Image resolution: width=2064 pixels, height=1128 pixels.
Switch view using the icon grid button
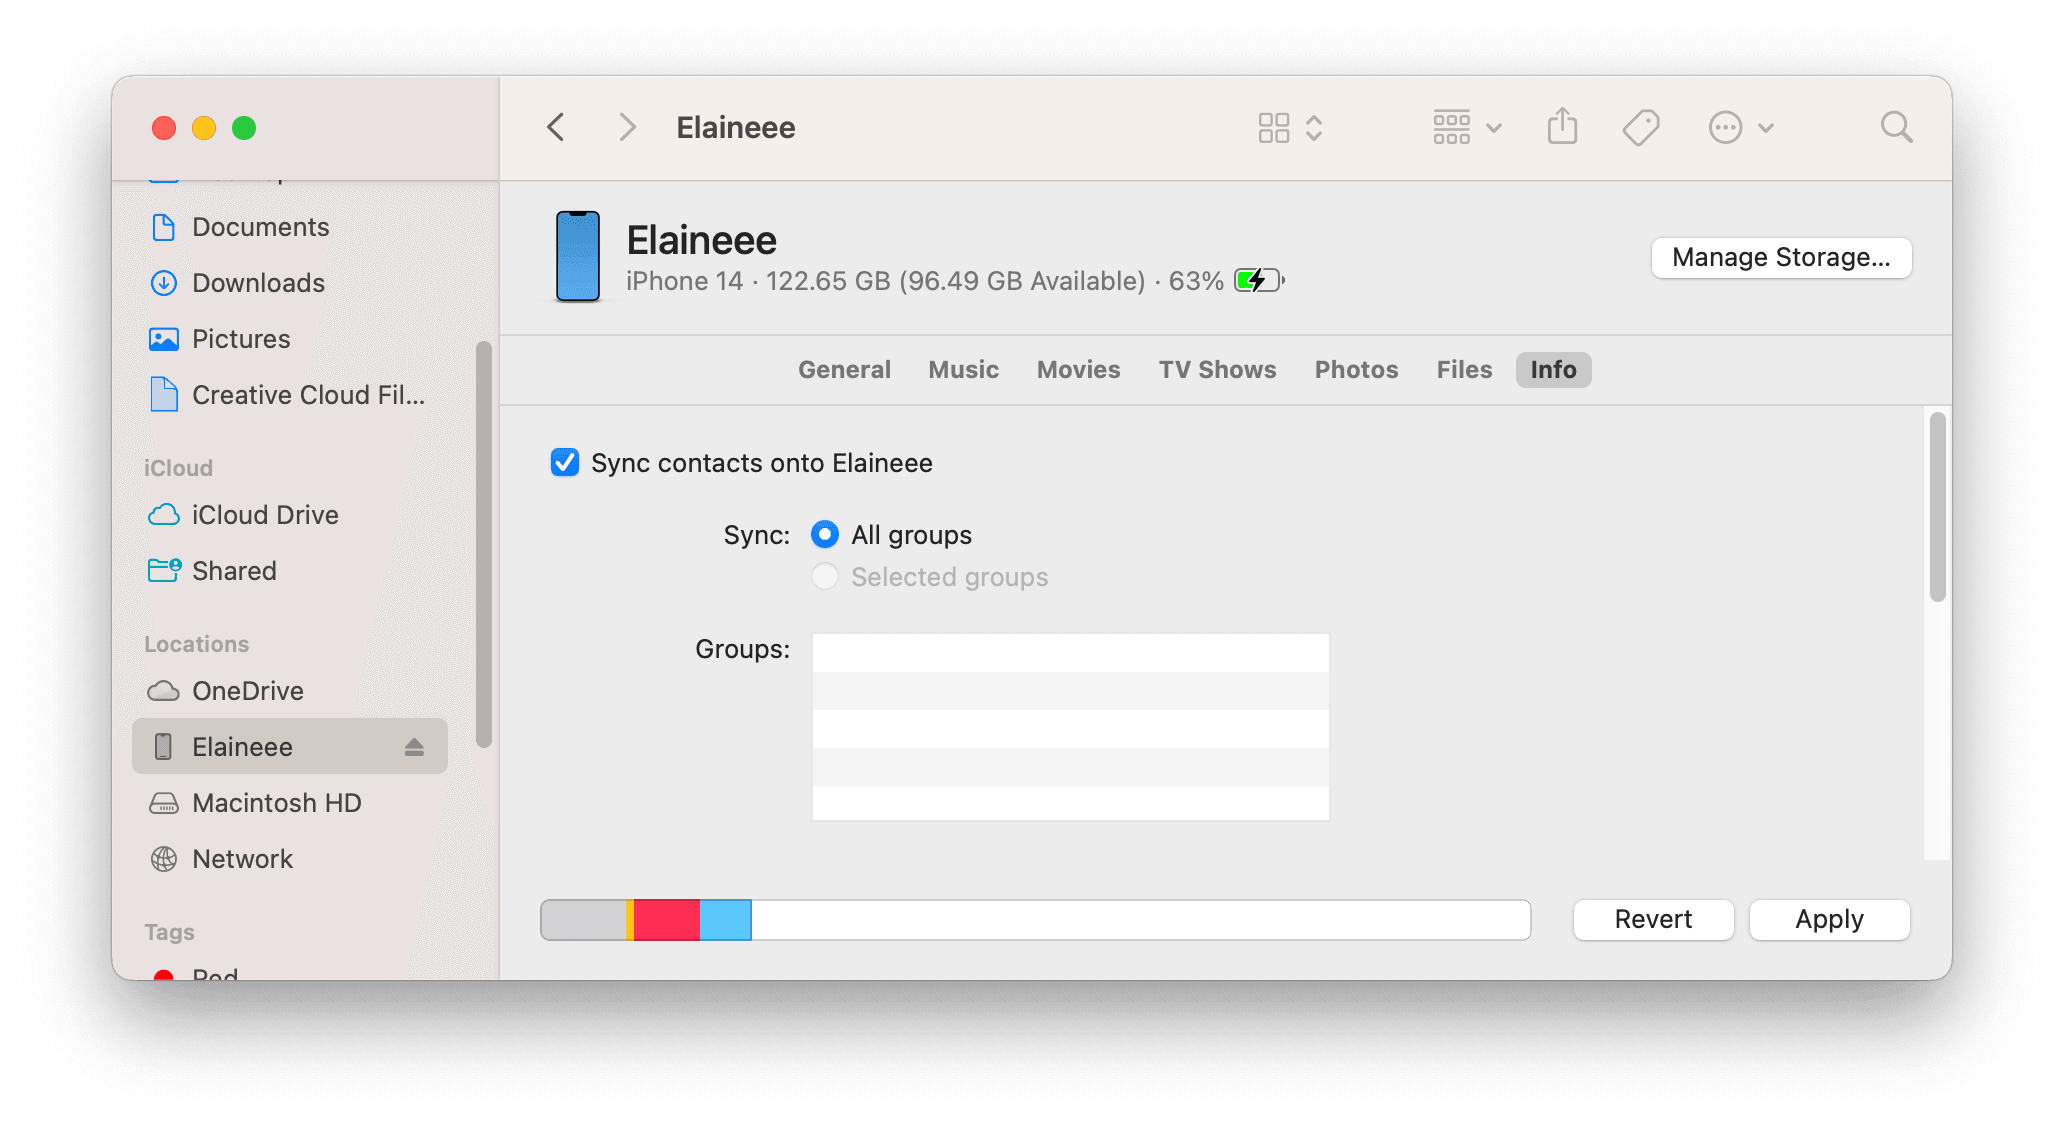[1290, 127]
